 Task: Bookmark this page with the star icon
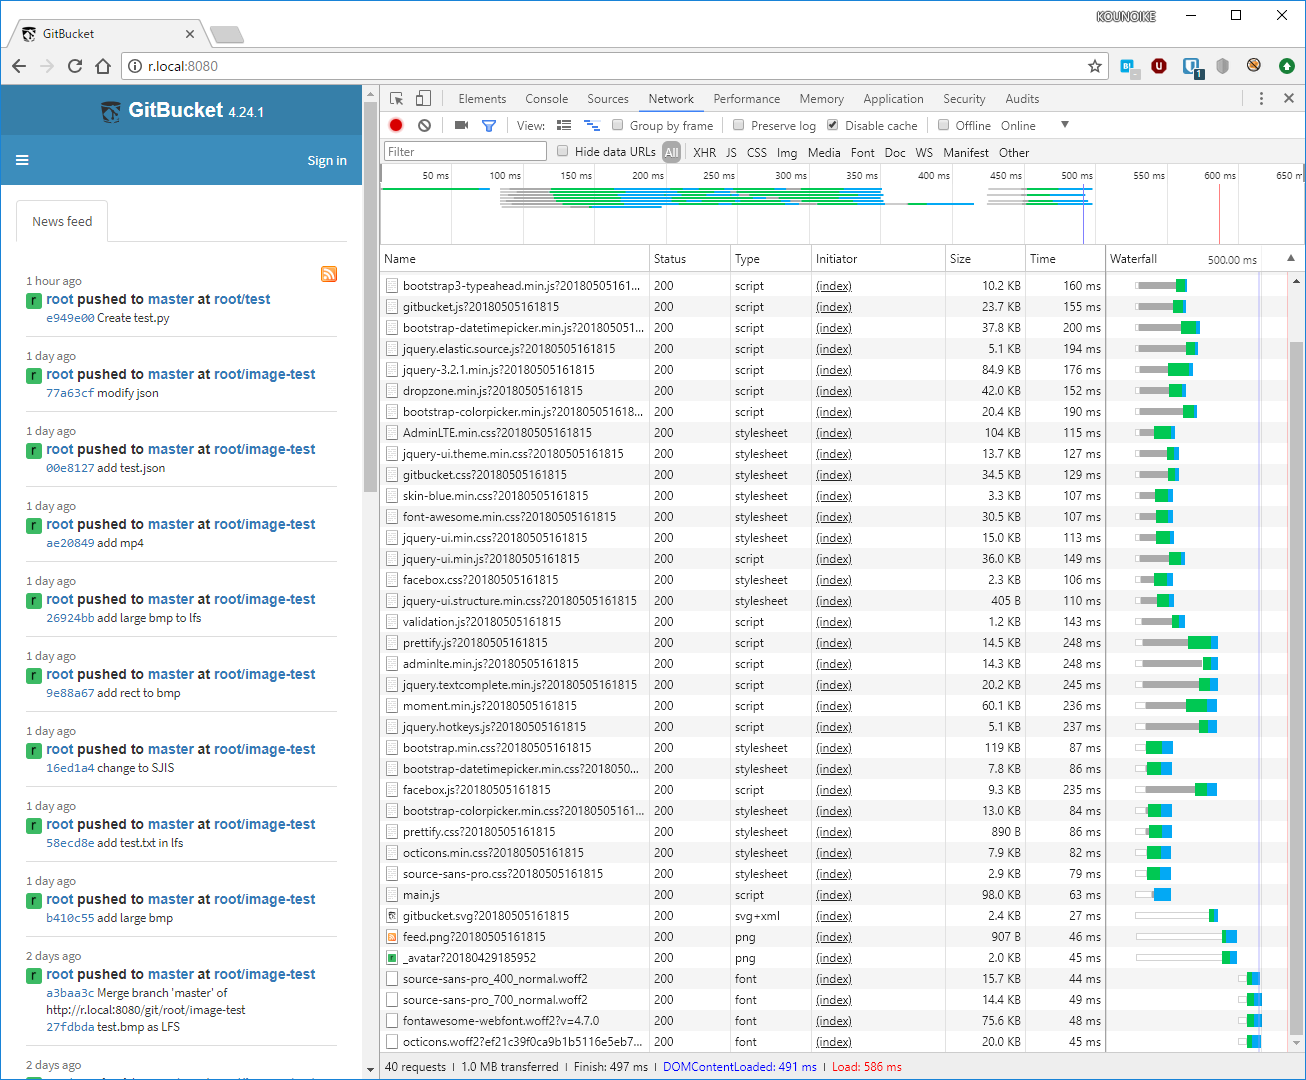point(1095,66)
